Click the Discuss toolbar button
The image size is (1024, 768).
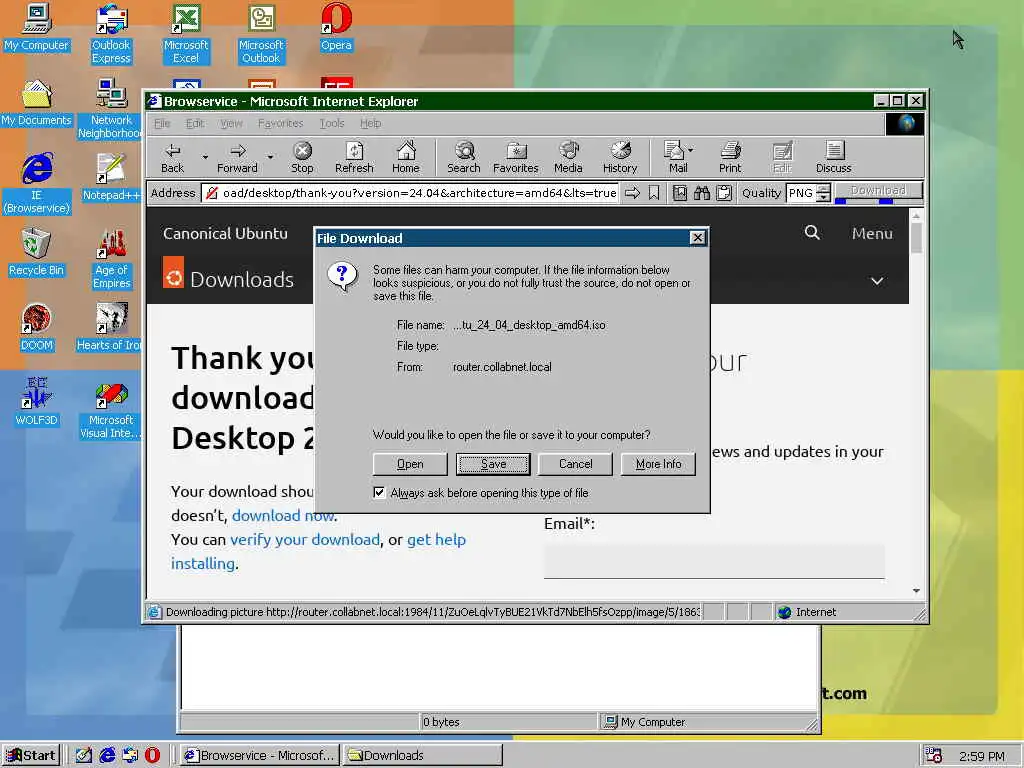(834, 158)
